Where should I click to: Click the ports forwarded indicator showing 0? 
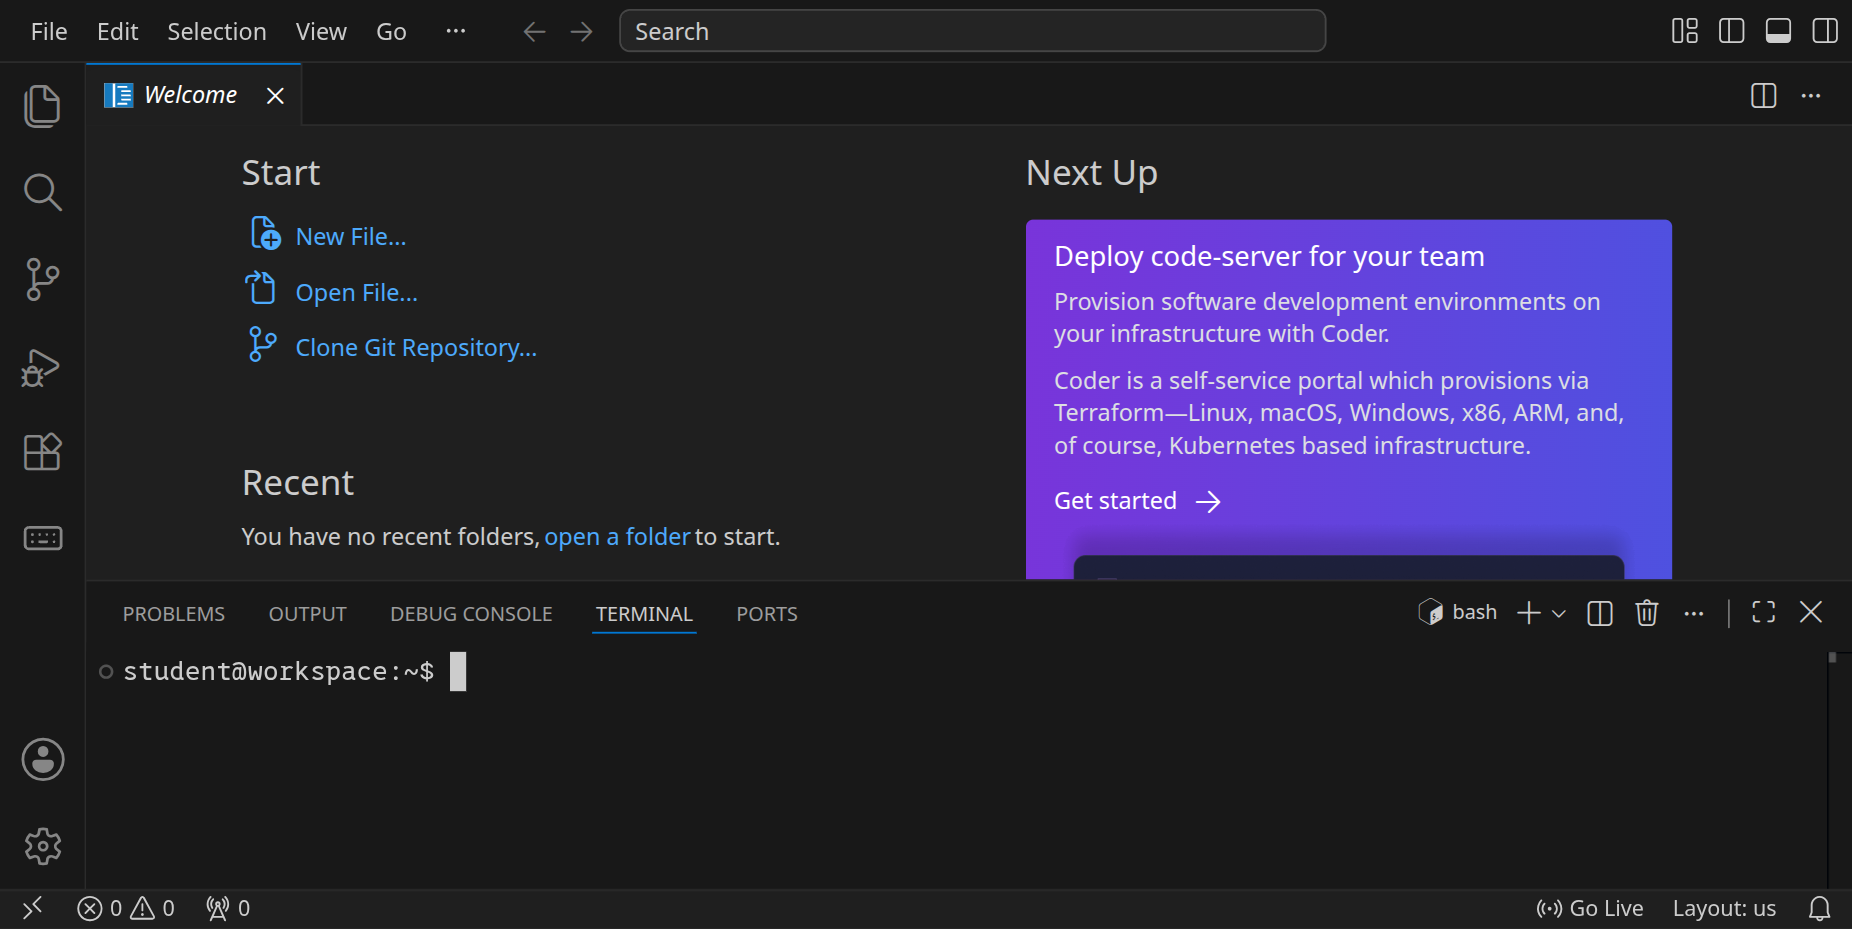[x=228, y=908]
